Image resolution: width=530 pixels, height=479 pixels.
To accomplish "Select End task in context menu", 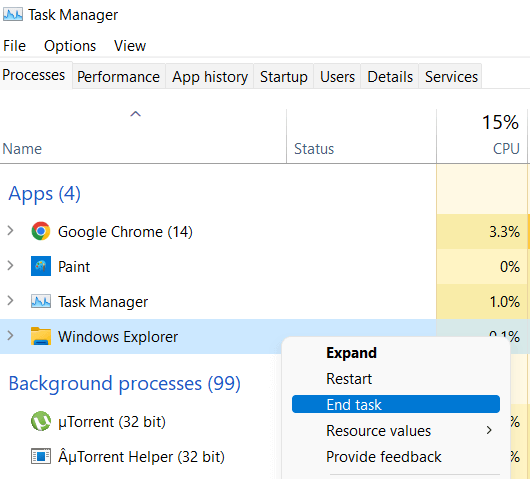I will (x=396, y=404).
